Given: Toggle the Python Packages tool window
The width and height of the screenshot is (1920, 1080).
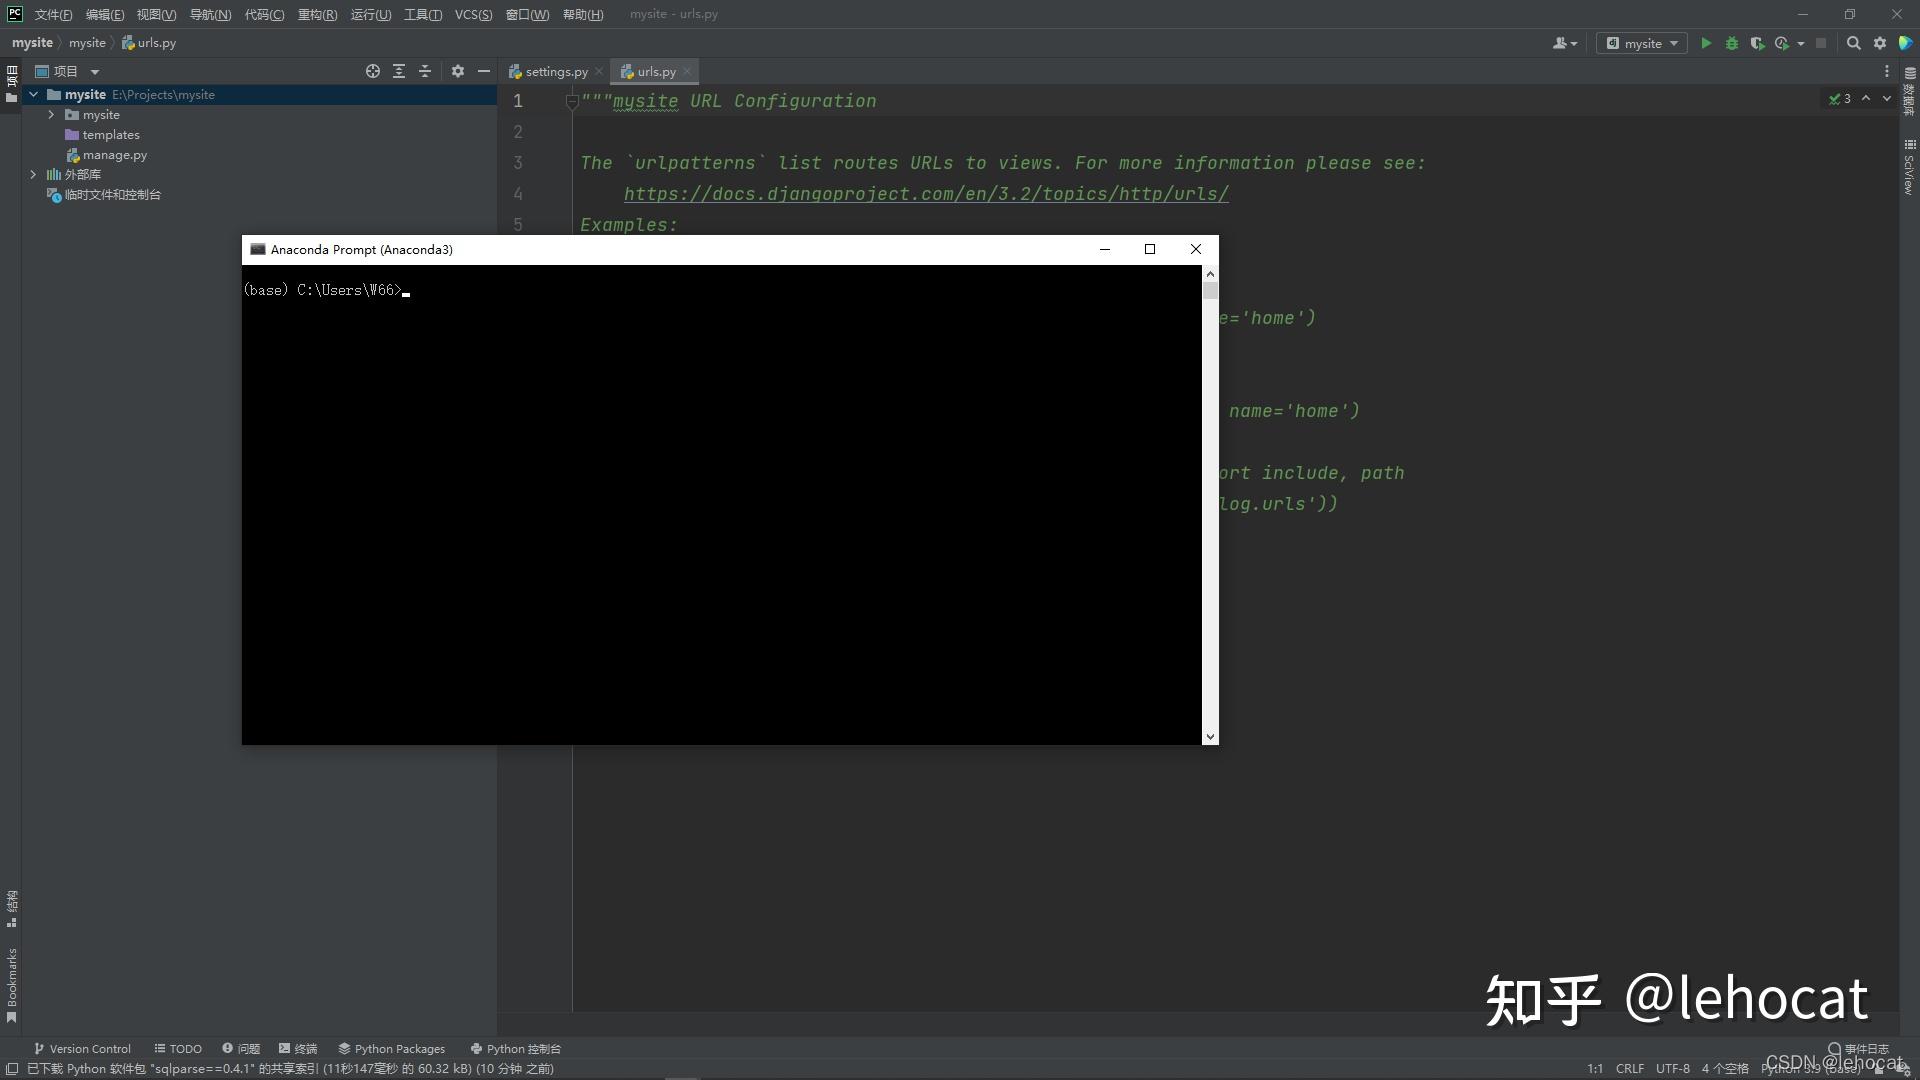Looking at the screenshot, I should coord(391,1049).
